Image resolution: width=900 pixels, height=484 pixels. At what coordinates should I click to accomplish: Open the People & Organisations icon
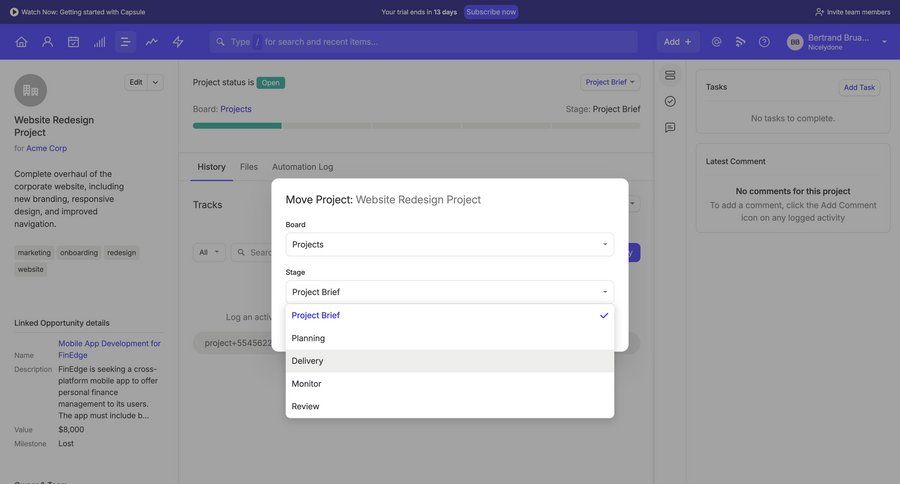click(x=47, y=42)
